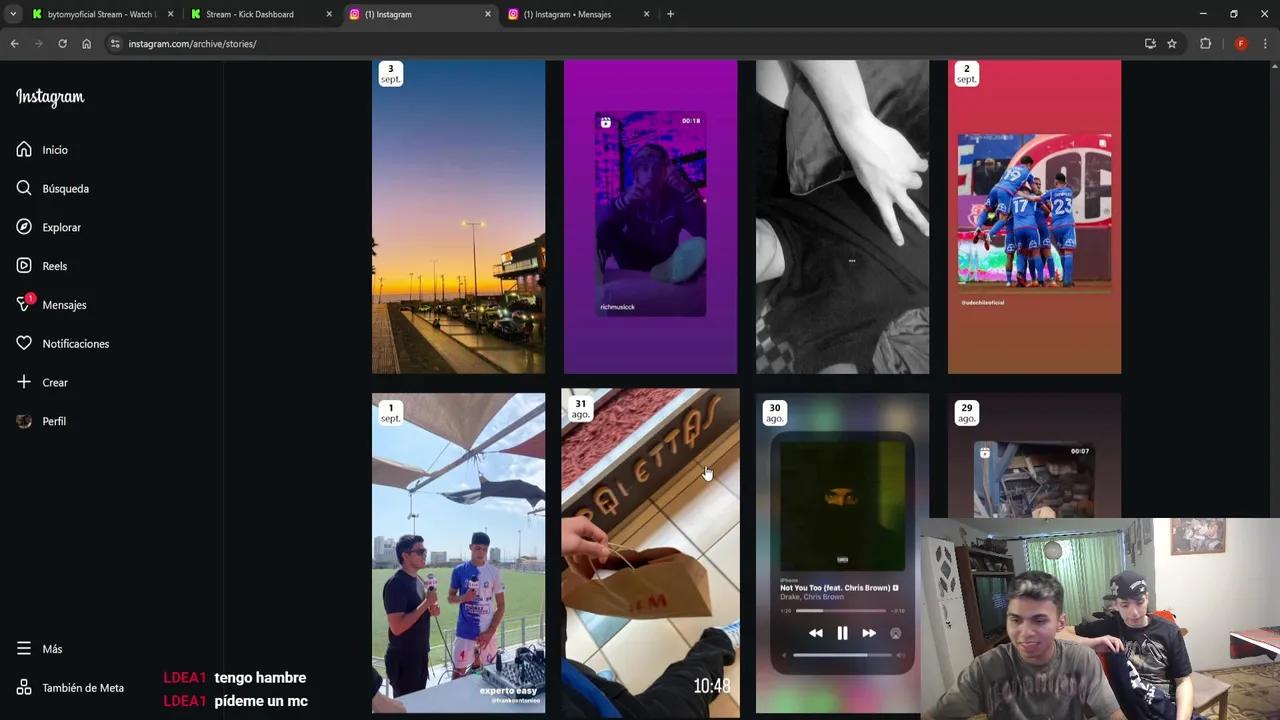Bookmark this page with the star icon
The image size is (1280, 720).
pos(1171,44)
